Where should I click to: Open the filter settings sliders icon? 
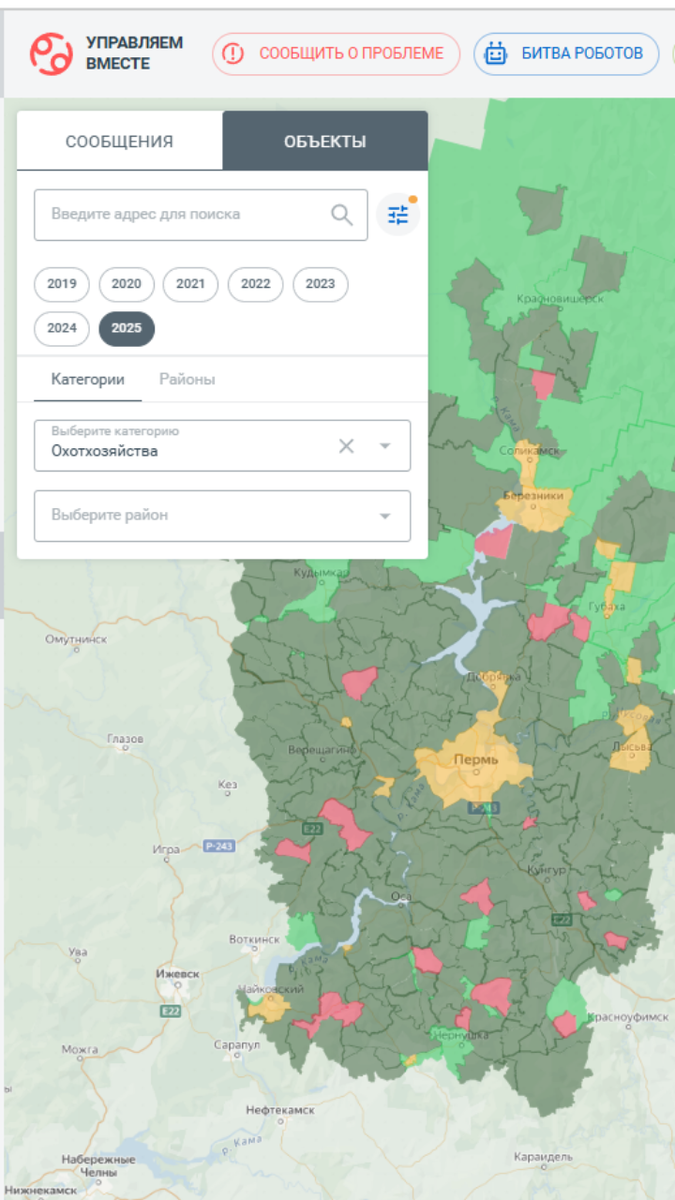pyautogui.click(x=398, y=215)
